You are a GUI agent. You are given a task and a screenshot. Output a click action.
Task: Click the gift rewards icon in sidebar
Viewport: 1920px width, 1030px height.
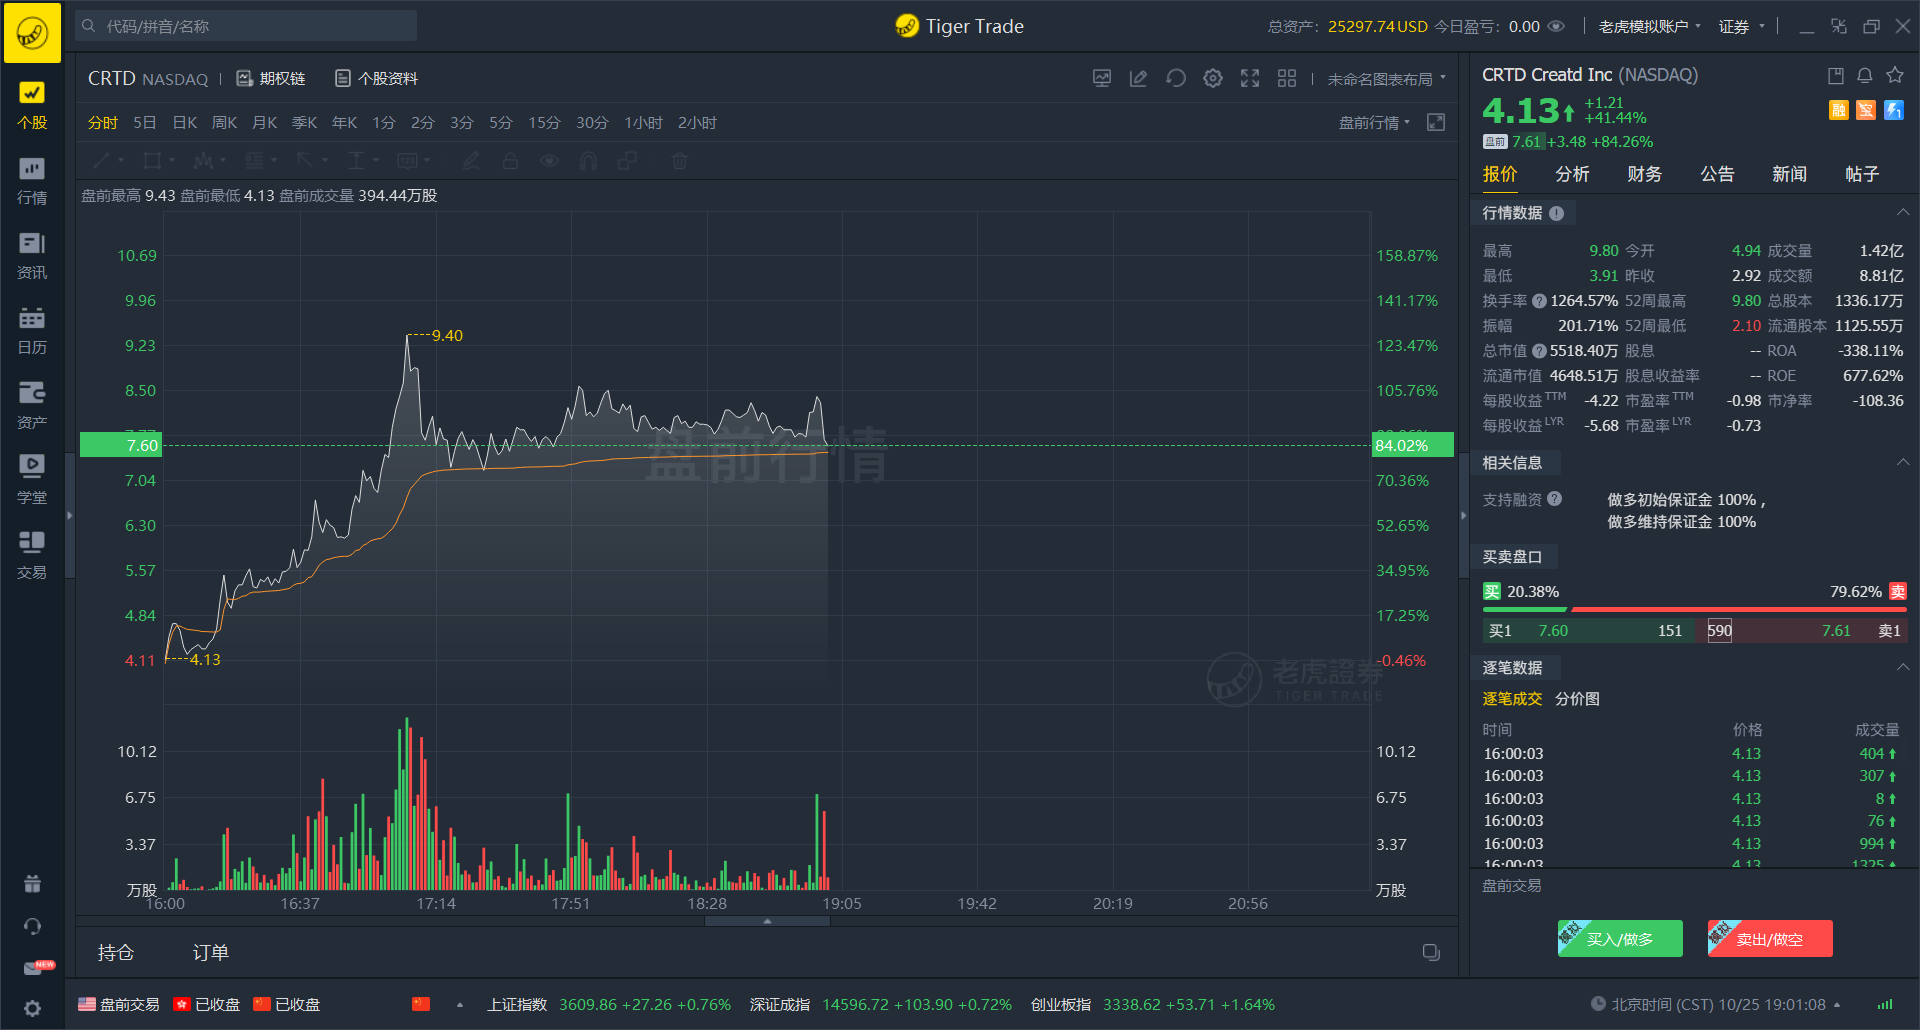pos(32,883)
